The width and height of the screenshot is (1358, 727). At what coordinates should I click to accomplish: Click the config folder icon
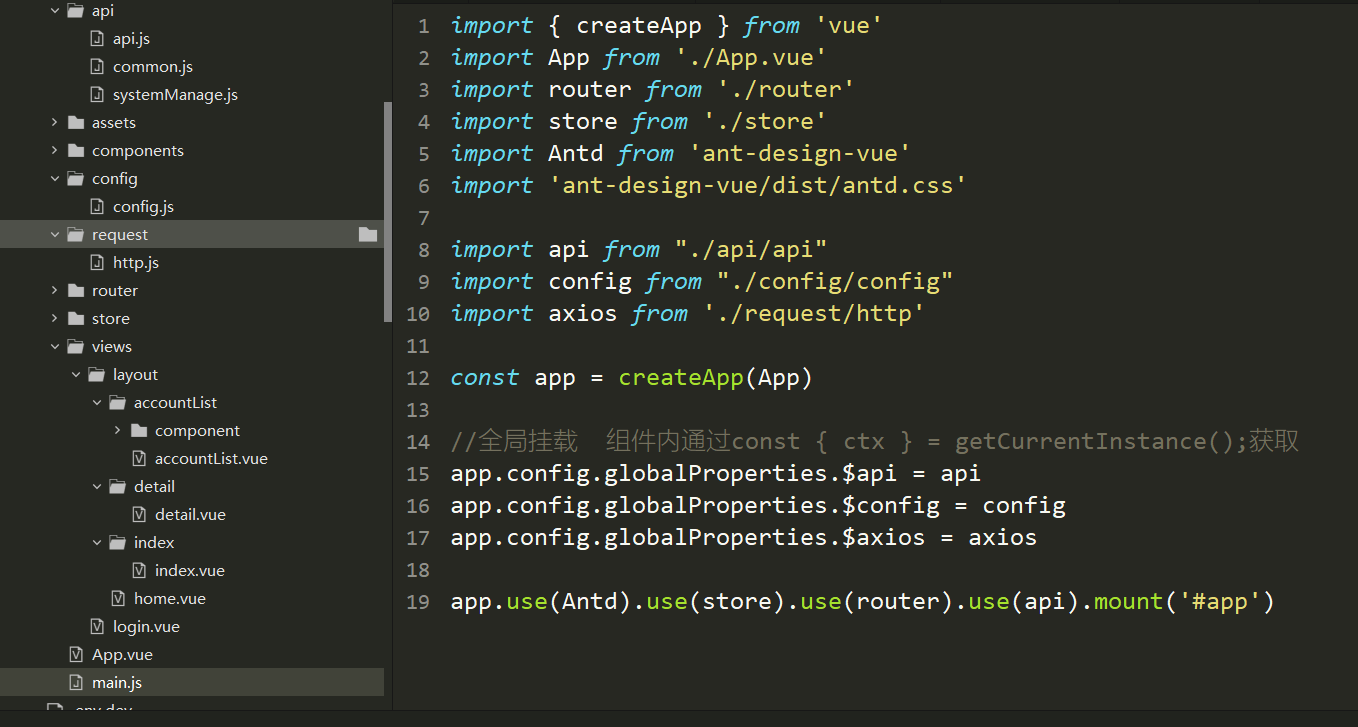click(75, 179)
